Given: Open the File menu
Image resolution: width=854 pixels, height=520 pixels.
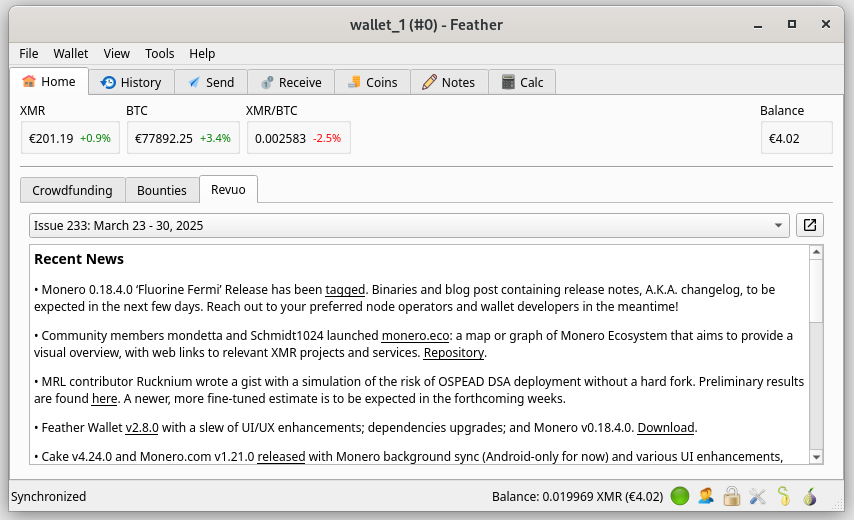Looking at the screenshot, I should pos(28,53).
